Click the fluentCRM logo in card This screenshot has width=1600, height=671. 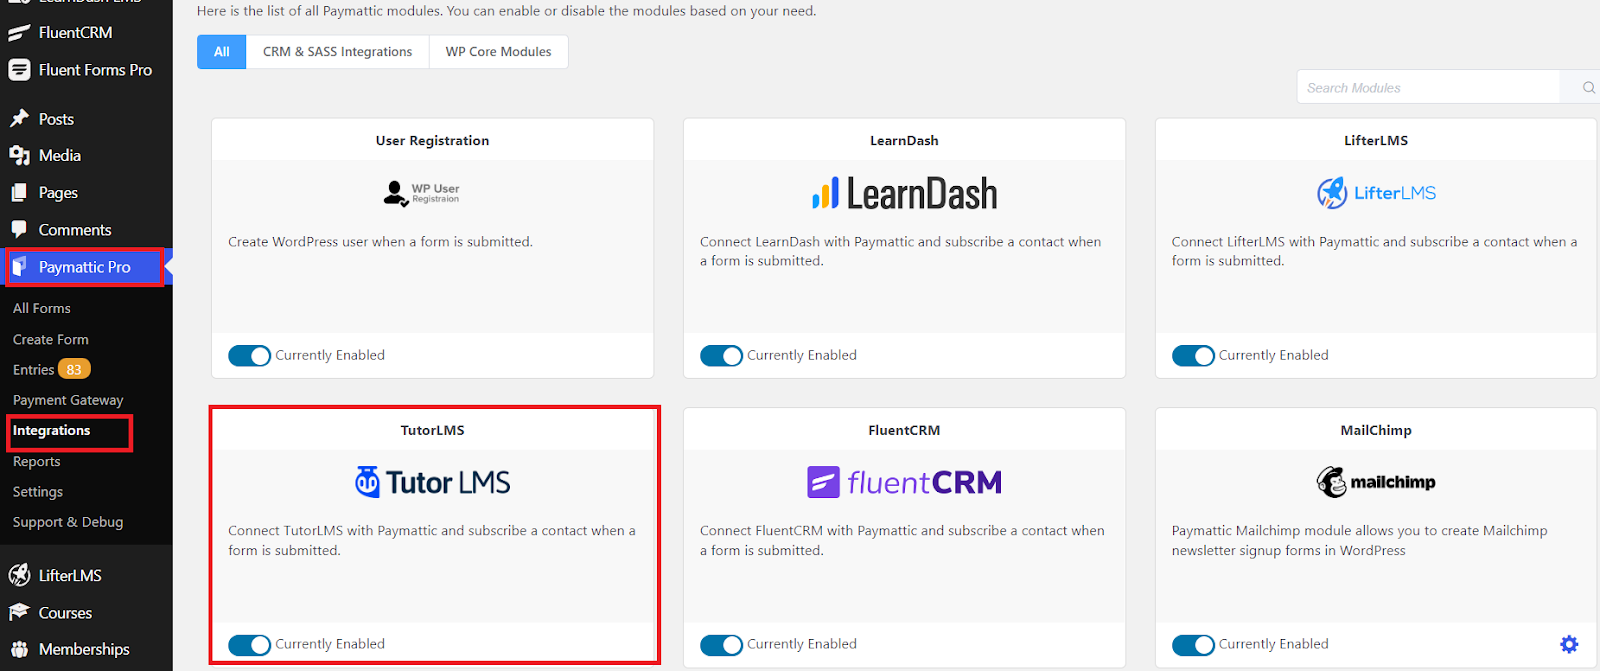pyautogui.click(x=904, y=482)
